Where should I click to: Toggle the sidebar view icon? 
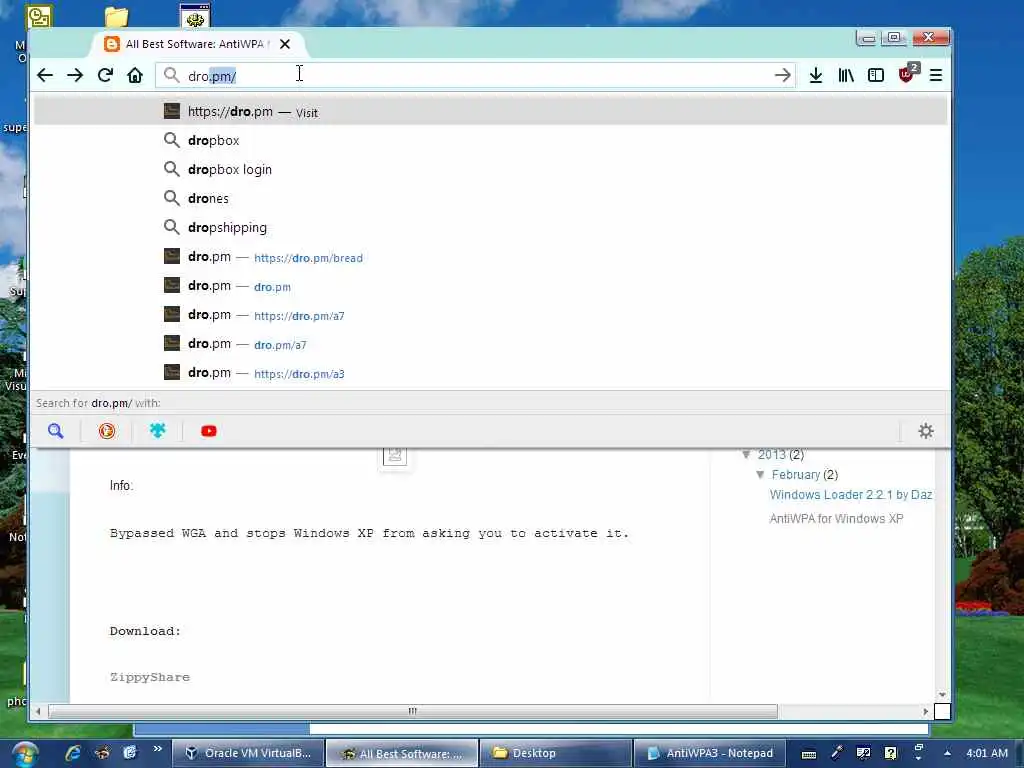(876, 75)
